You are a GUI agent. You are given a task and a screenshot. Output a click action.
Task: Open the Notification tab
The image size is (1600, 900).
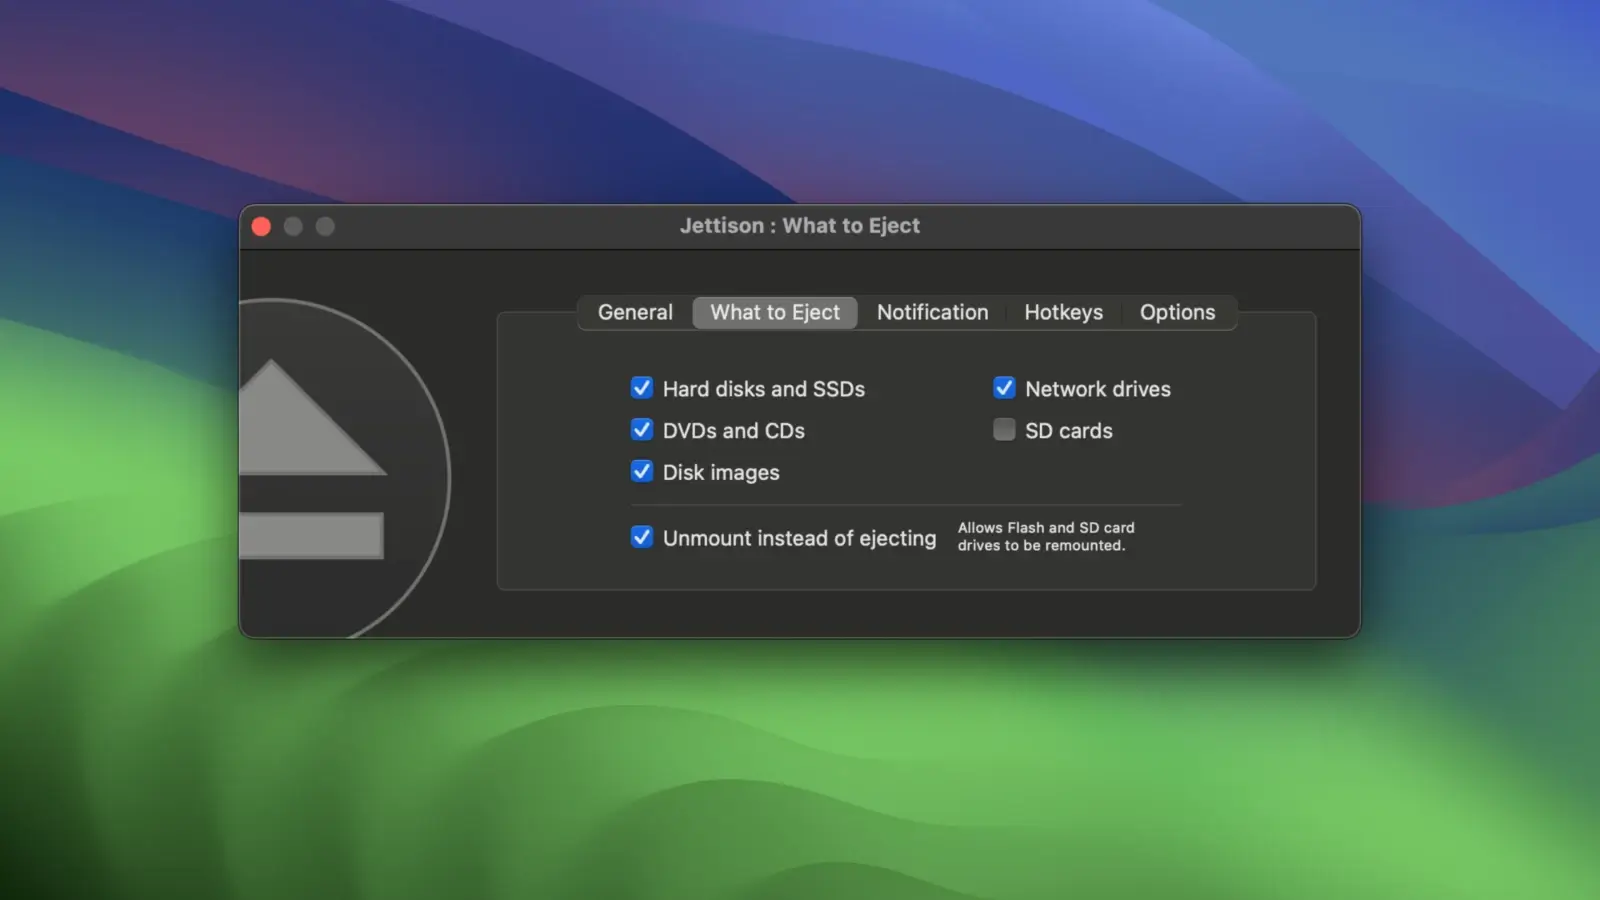932,313
